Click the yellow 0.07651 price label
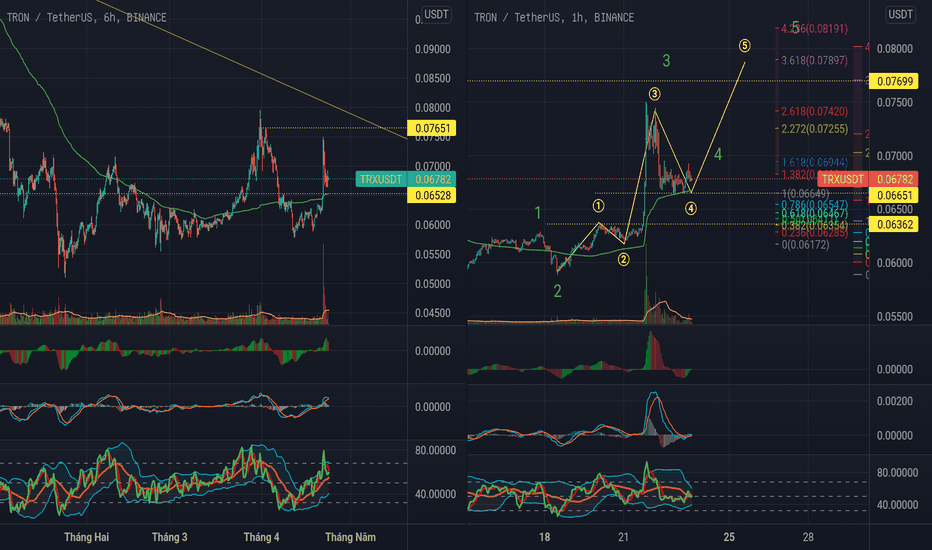 coord(432,128)
